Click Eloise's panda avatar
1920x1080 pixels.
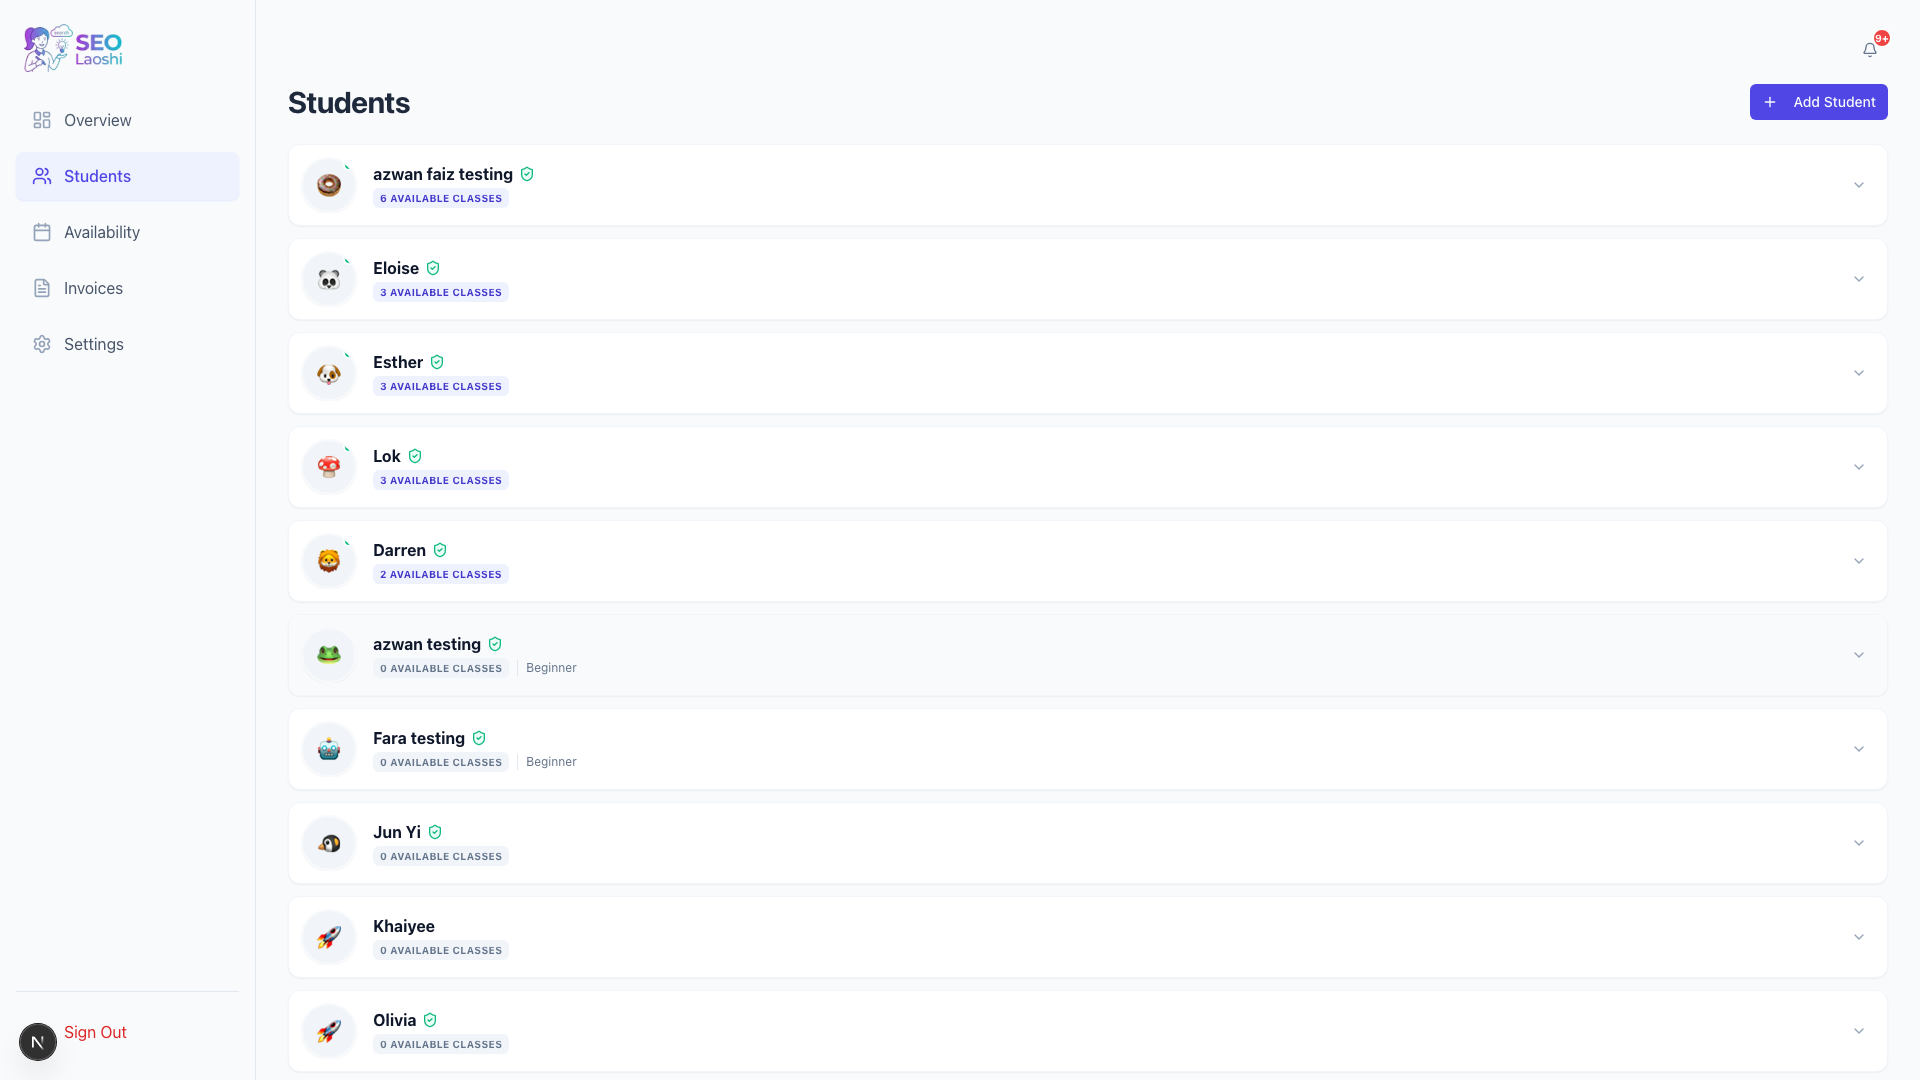pyautogui.click(x=328, y=279)
